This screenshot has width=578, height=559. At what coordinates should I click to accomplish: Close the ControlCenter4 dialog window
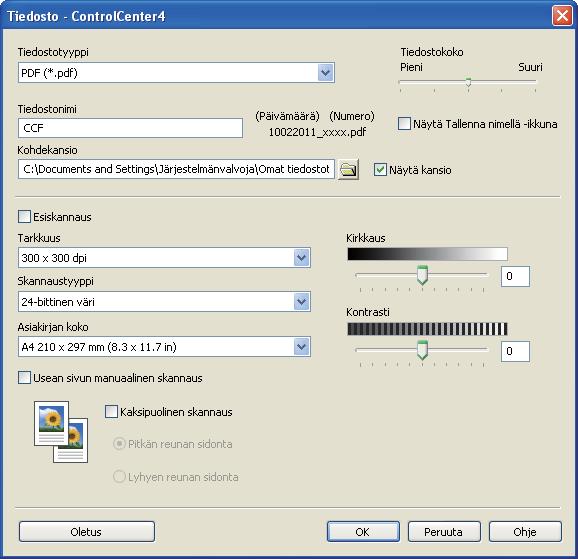(x=562, y=16)
